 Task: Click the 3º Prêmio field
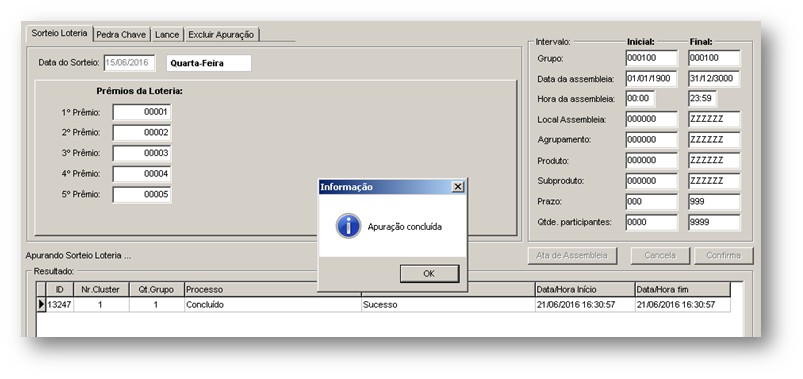[142, 153]
